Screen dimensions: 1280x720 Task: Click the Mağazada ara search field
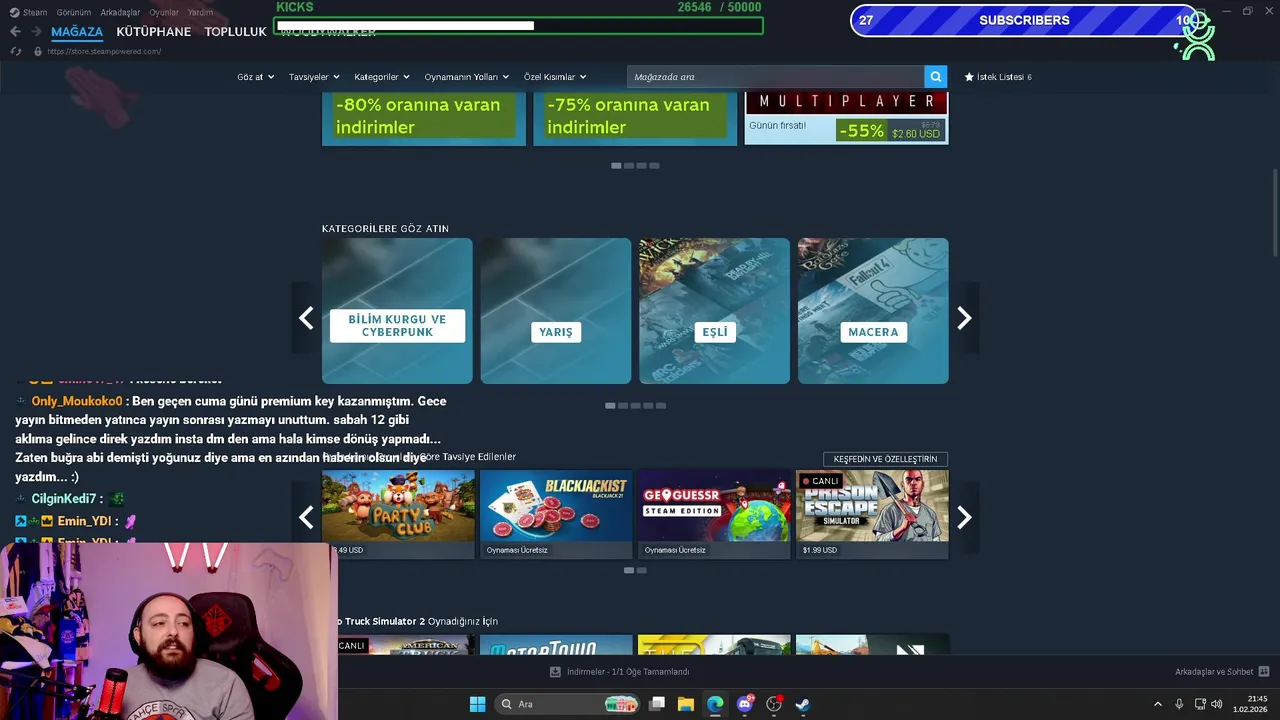coord(776,77)
